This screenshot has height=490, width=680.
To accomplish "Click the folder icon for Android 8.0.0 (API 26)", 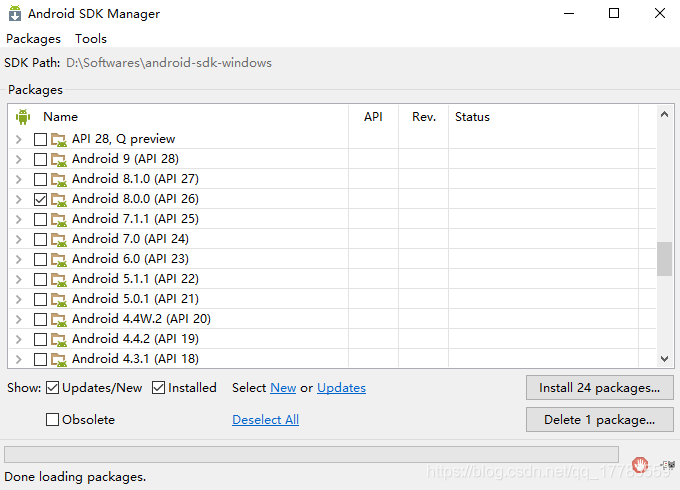I will pyautogui.click(x=59, y=199).
